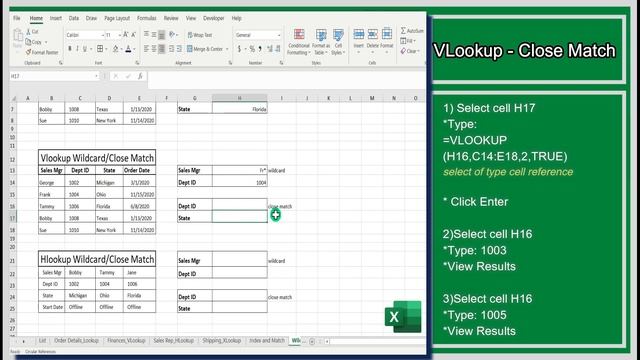Open the Clear dropdown
Screen dimensions: 640x360
(x=410, y=51)
